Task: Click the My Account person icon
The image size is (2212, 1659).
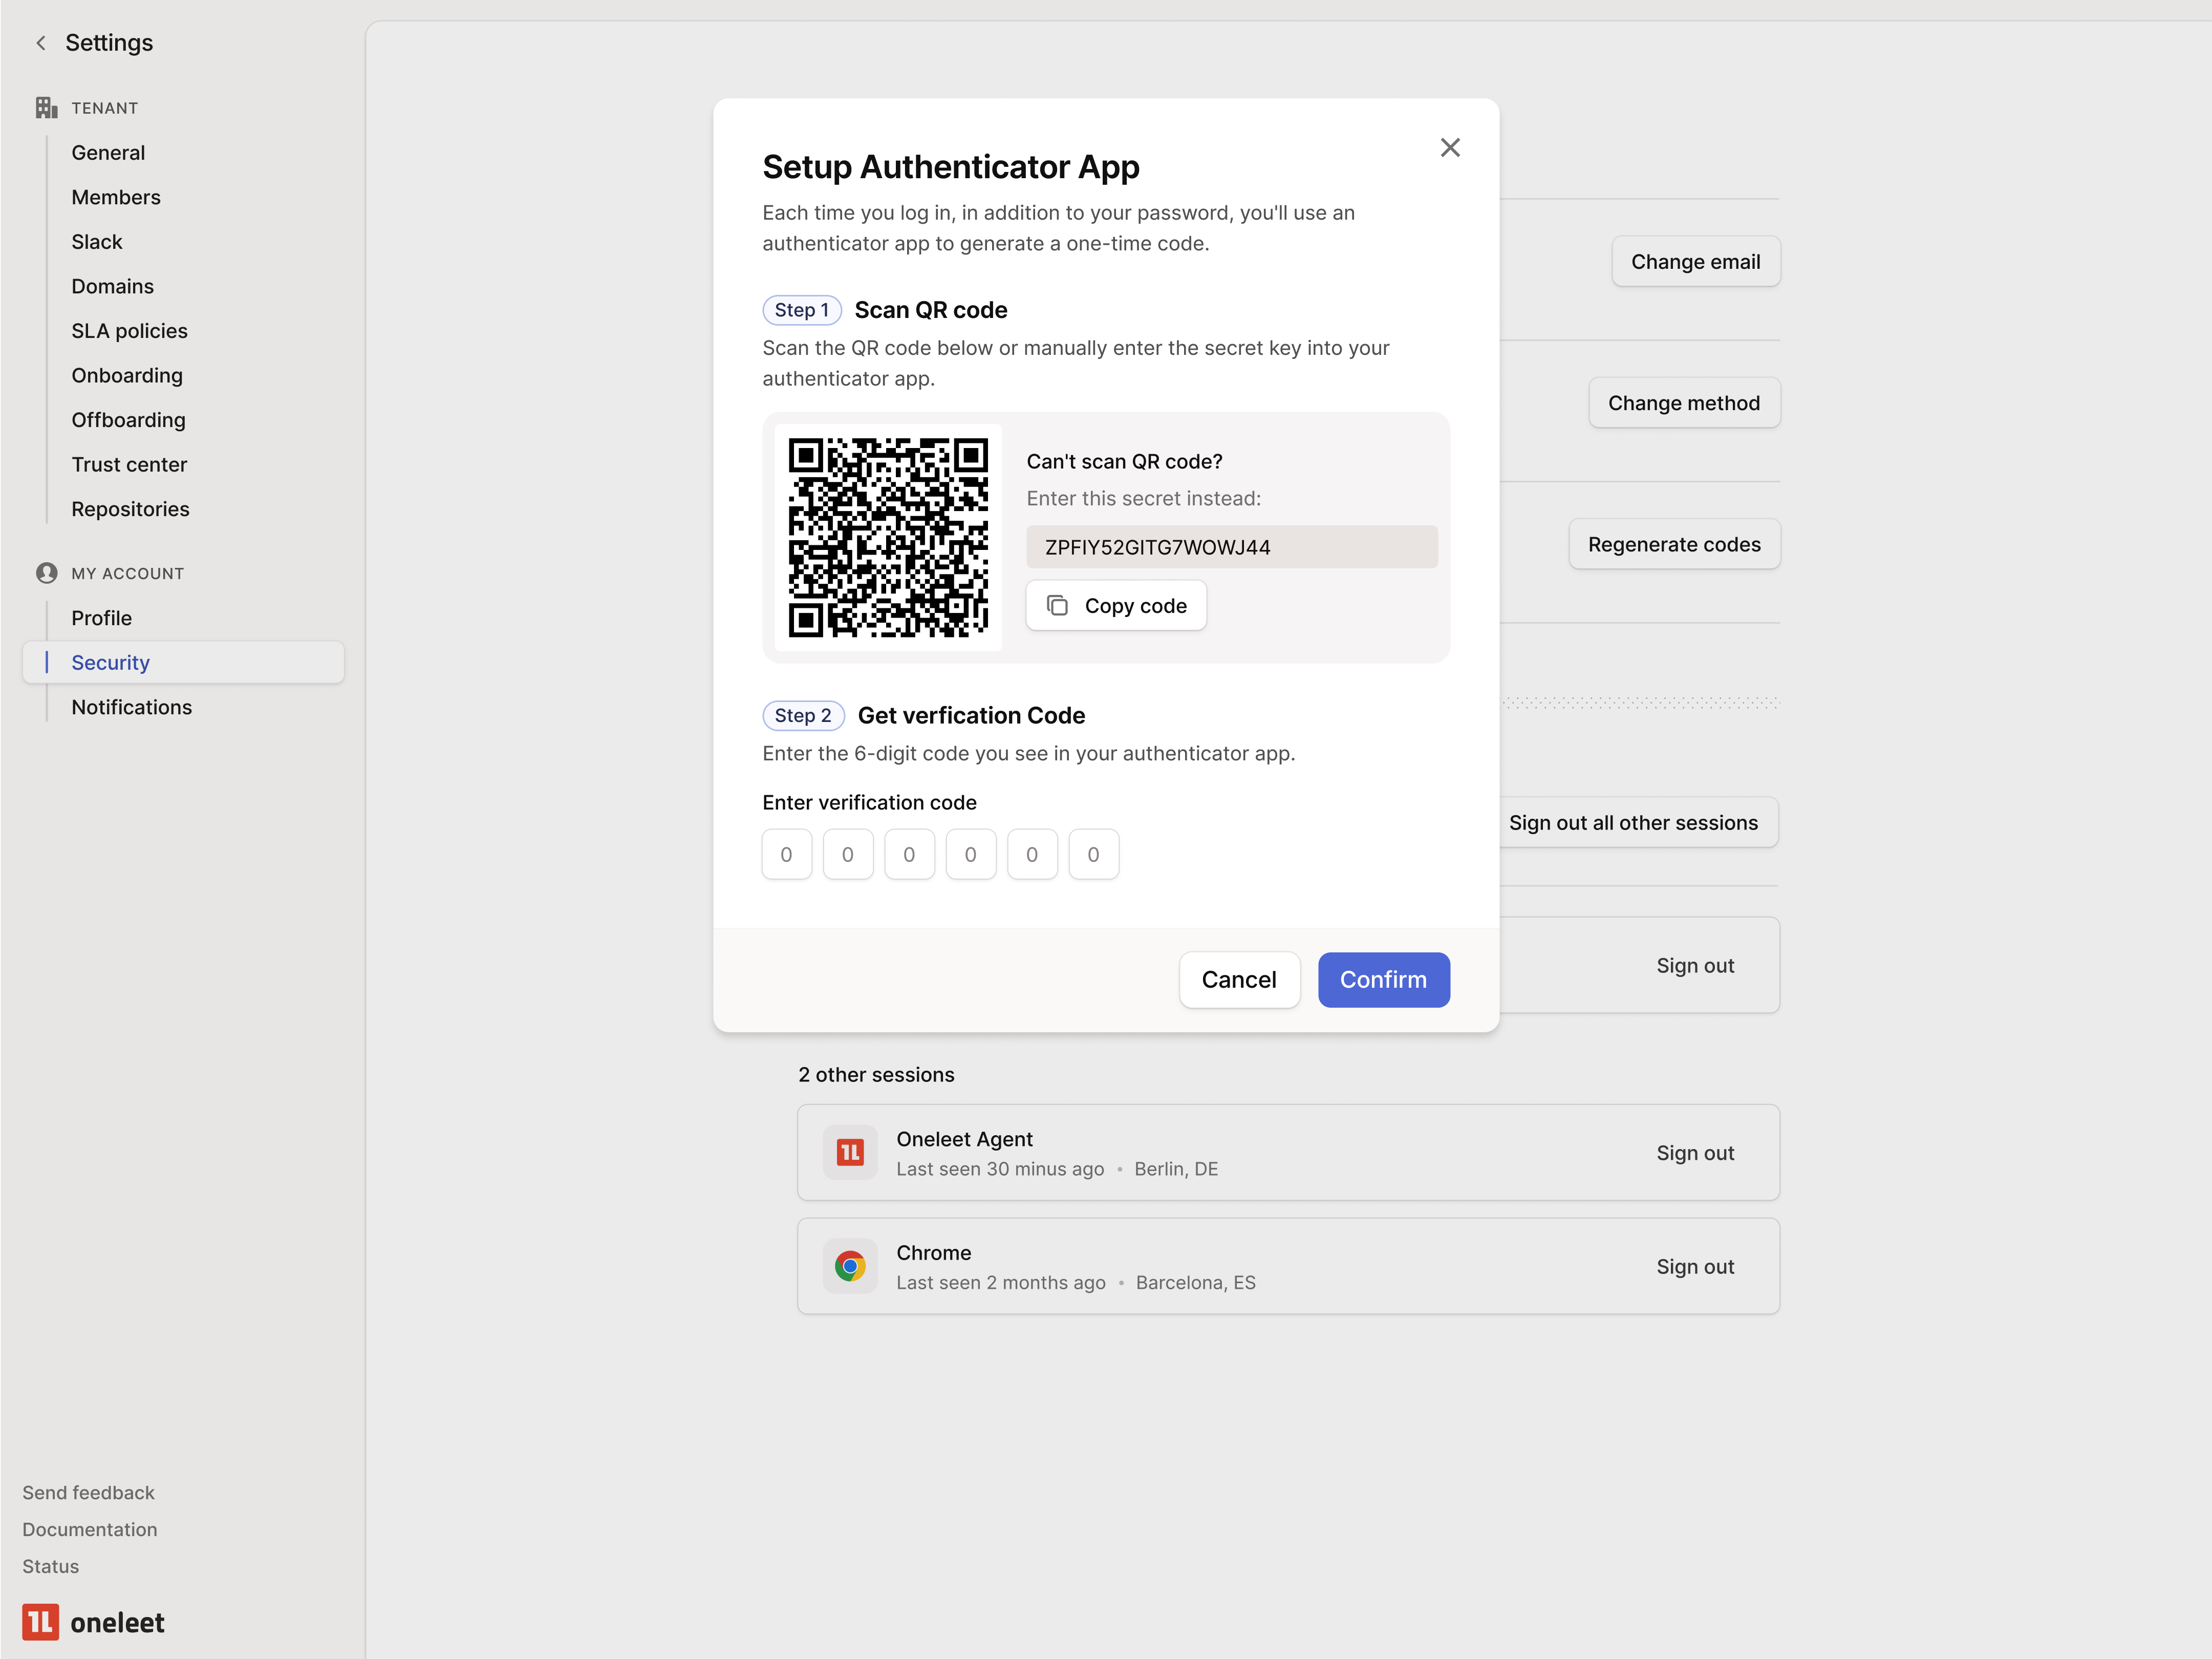Action: pos(46,572)
